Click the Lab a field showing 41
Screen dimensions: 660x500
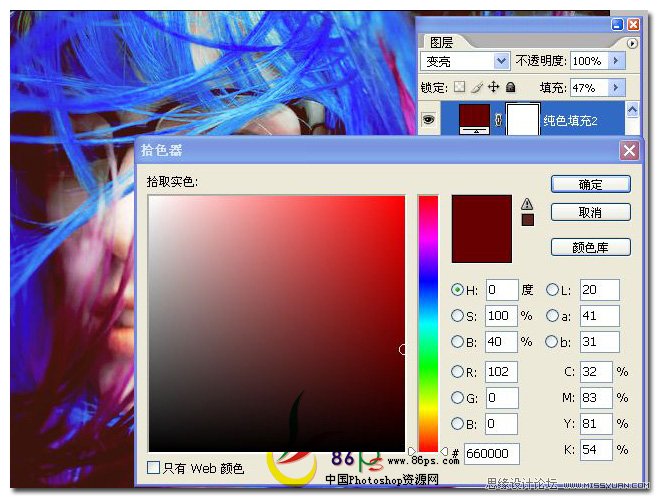tap(600, 316)
